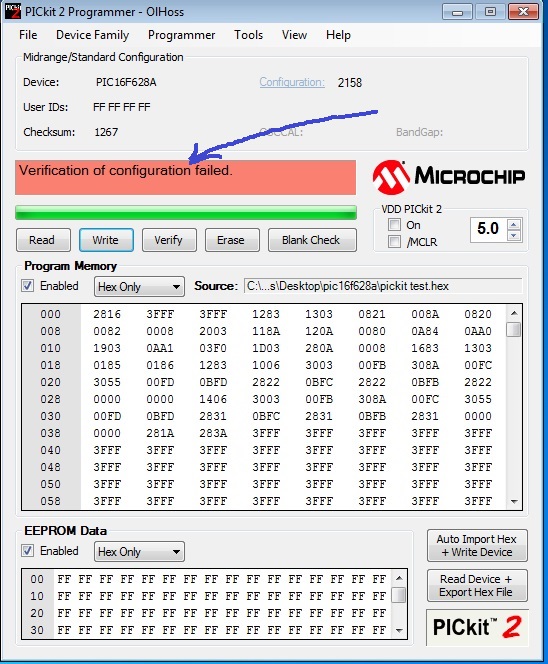This screenshot has width=548, height=664.
Task: Click the 'Verification of configuration failed.' status message
Action: click(x=126, y=171)
